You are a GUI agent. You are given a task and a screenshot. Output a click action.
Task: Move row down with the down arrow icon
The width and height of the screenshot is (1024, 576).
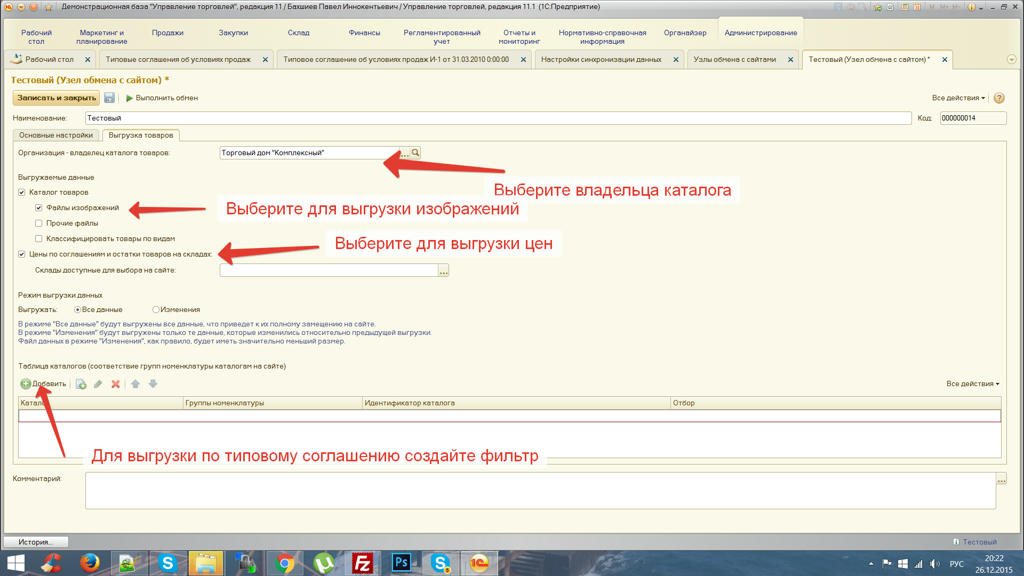point(153,384)
